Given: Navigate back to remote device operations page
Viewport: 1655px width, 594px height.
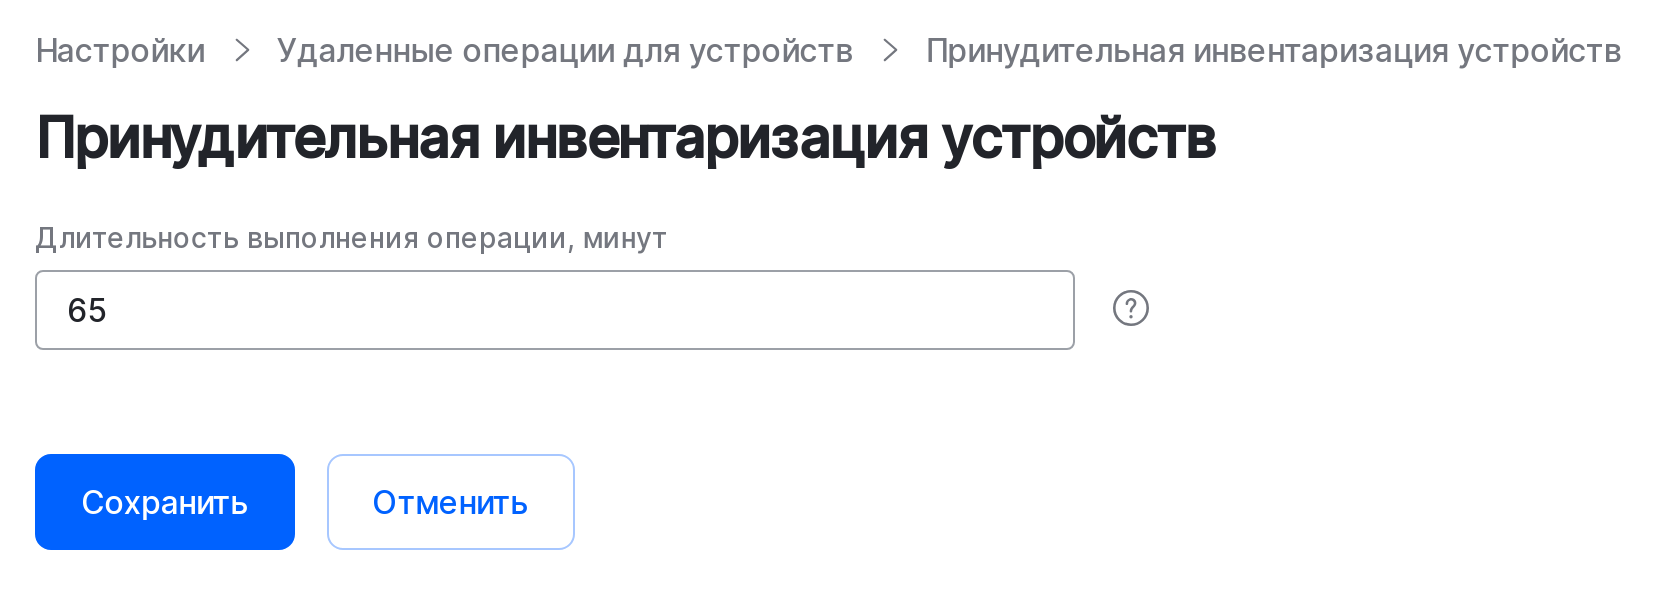Looking at the screenshot, I should click(565, 50).
